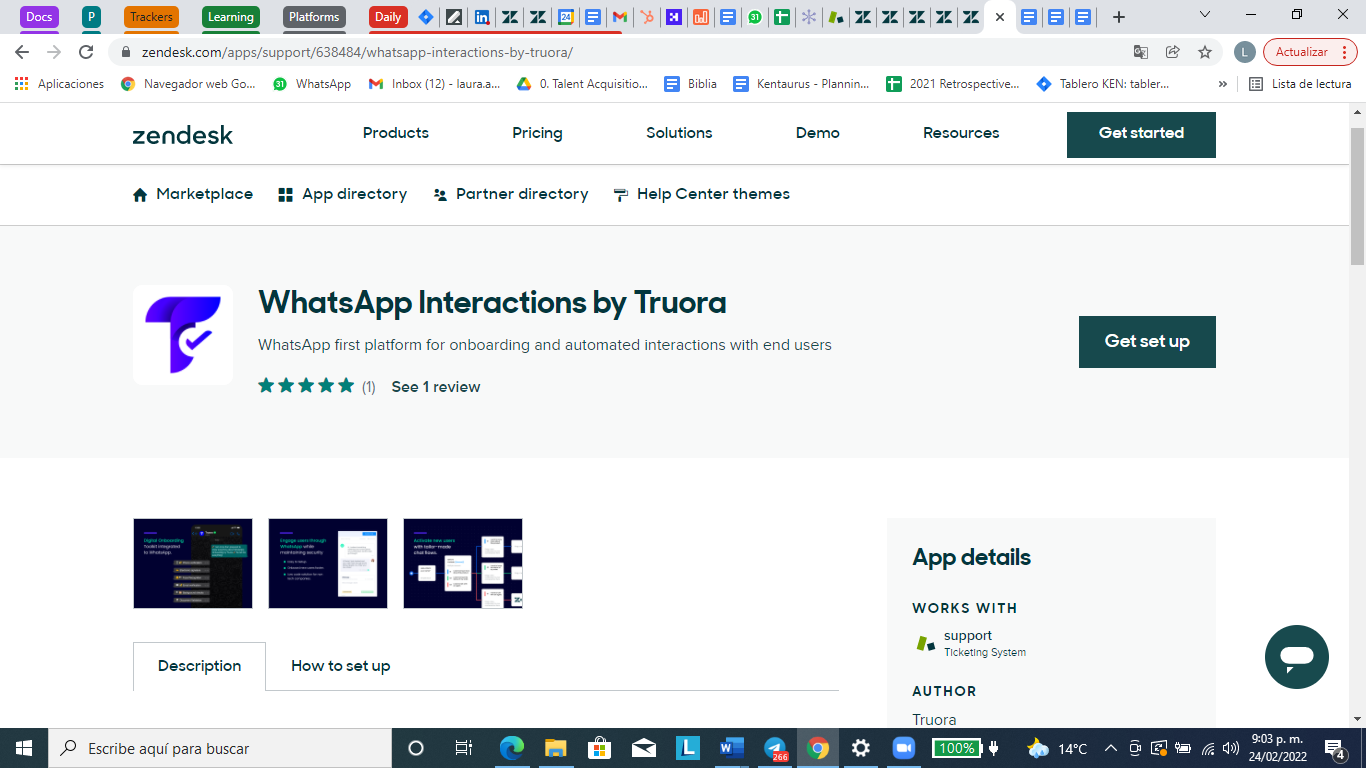The image size is (1366, 768).
Task: Switch to the How to set up tab
Action: 341,666
